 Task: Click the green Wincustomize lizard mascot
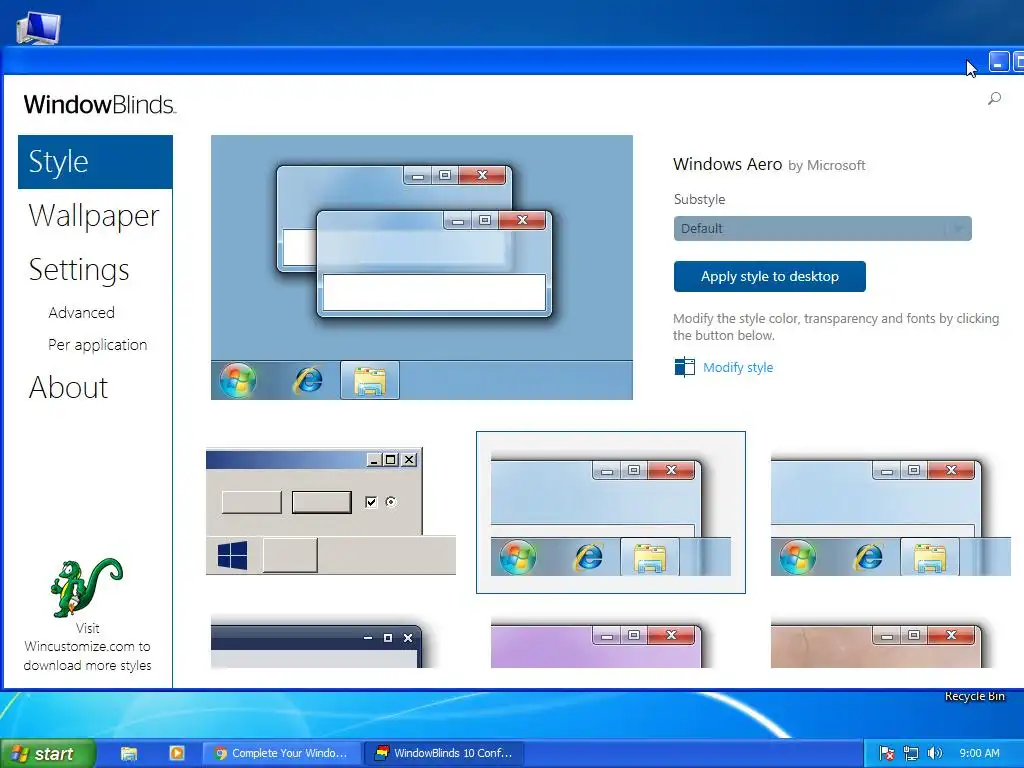[x=86, y=587]
